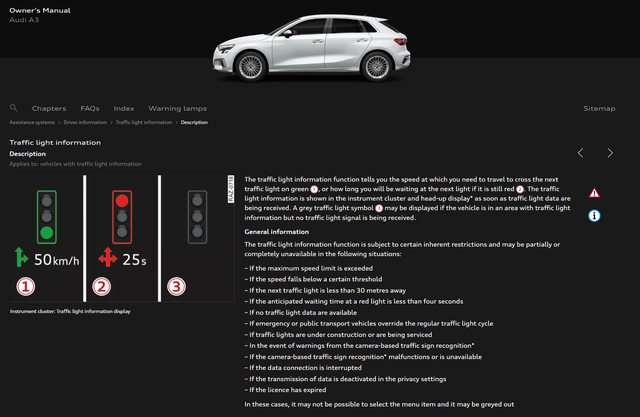Go to Traffic light information breadcrumb
The height and width of the screenshot is (417, 640).
coord(144,122)
